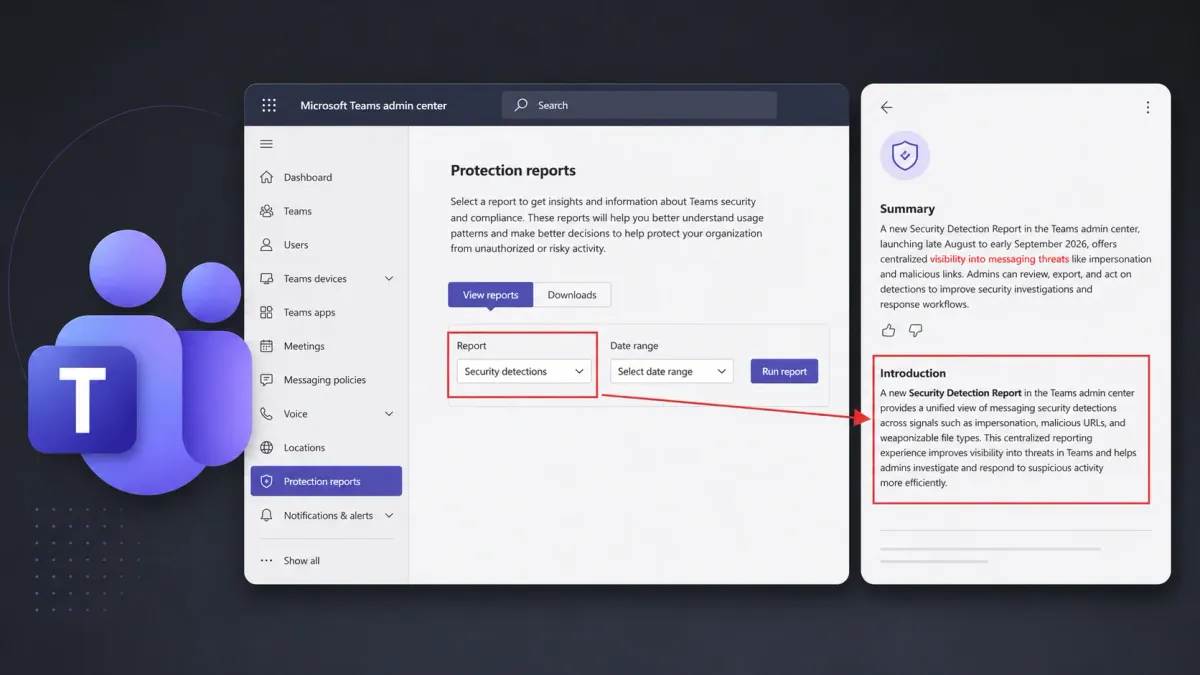Expand the Notifications & alerts chevron
Viewport: 1200px width, 675px height.
tap(389, 515)
